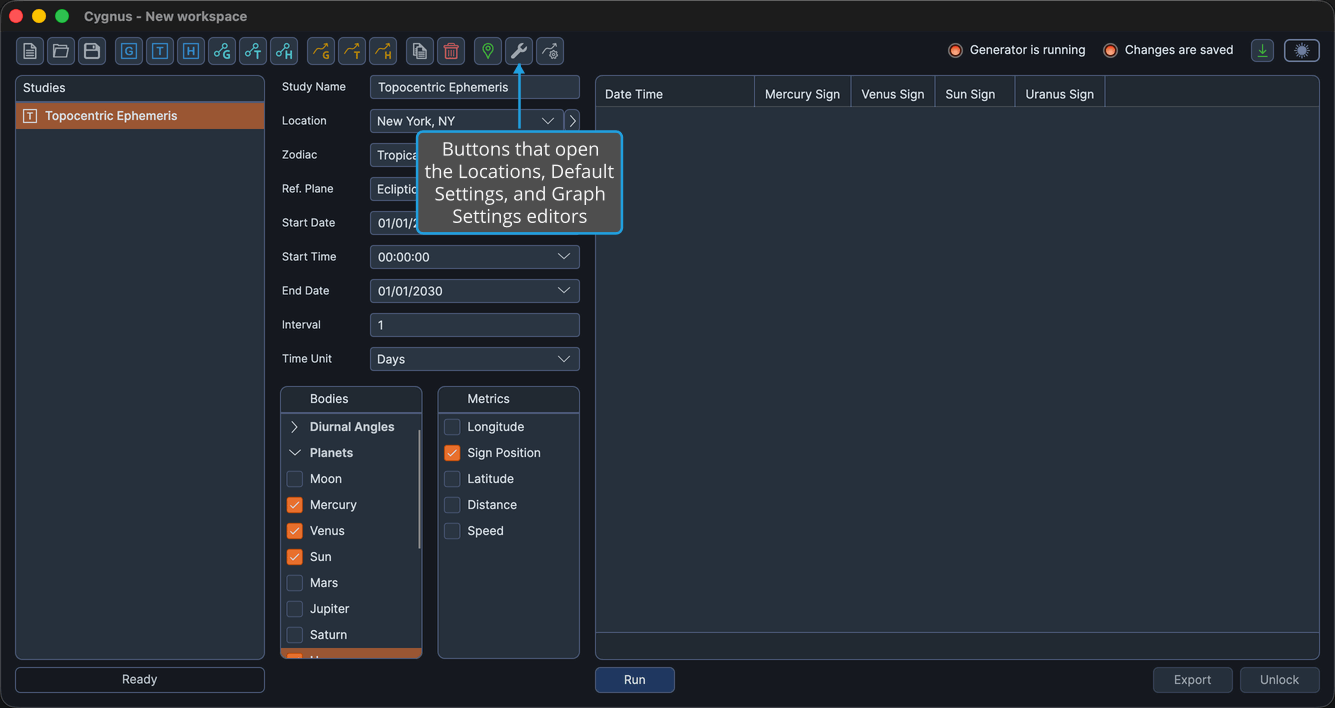Screen dimensions: 1335x708
Task: Open the Location dropdown New York, NY
Action: coord(466,121)
